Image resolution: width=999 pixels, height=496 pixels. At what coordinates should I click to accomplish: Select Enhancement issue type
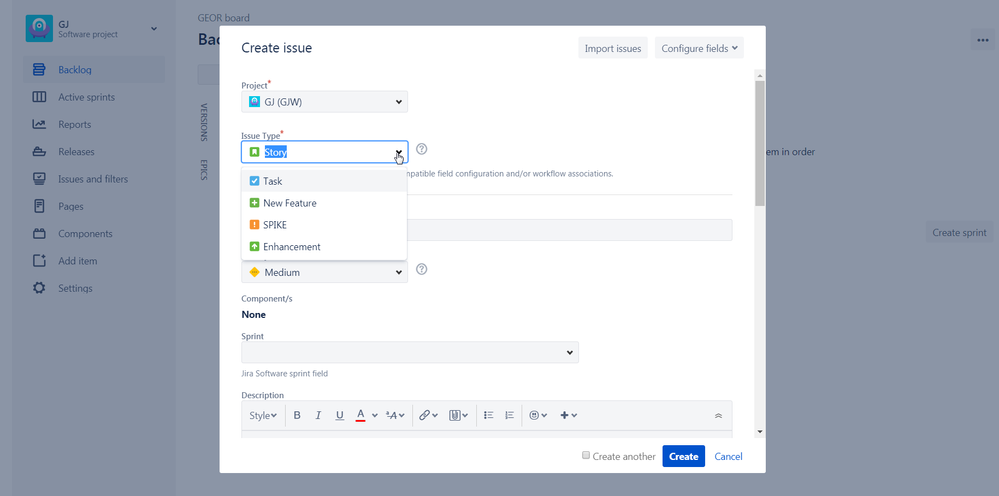point(324,246)
